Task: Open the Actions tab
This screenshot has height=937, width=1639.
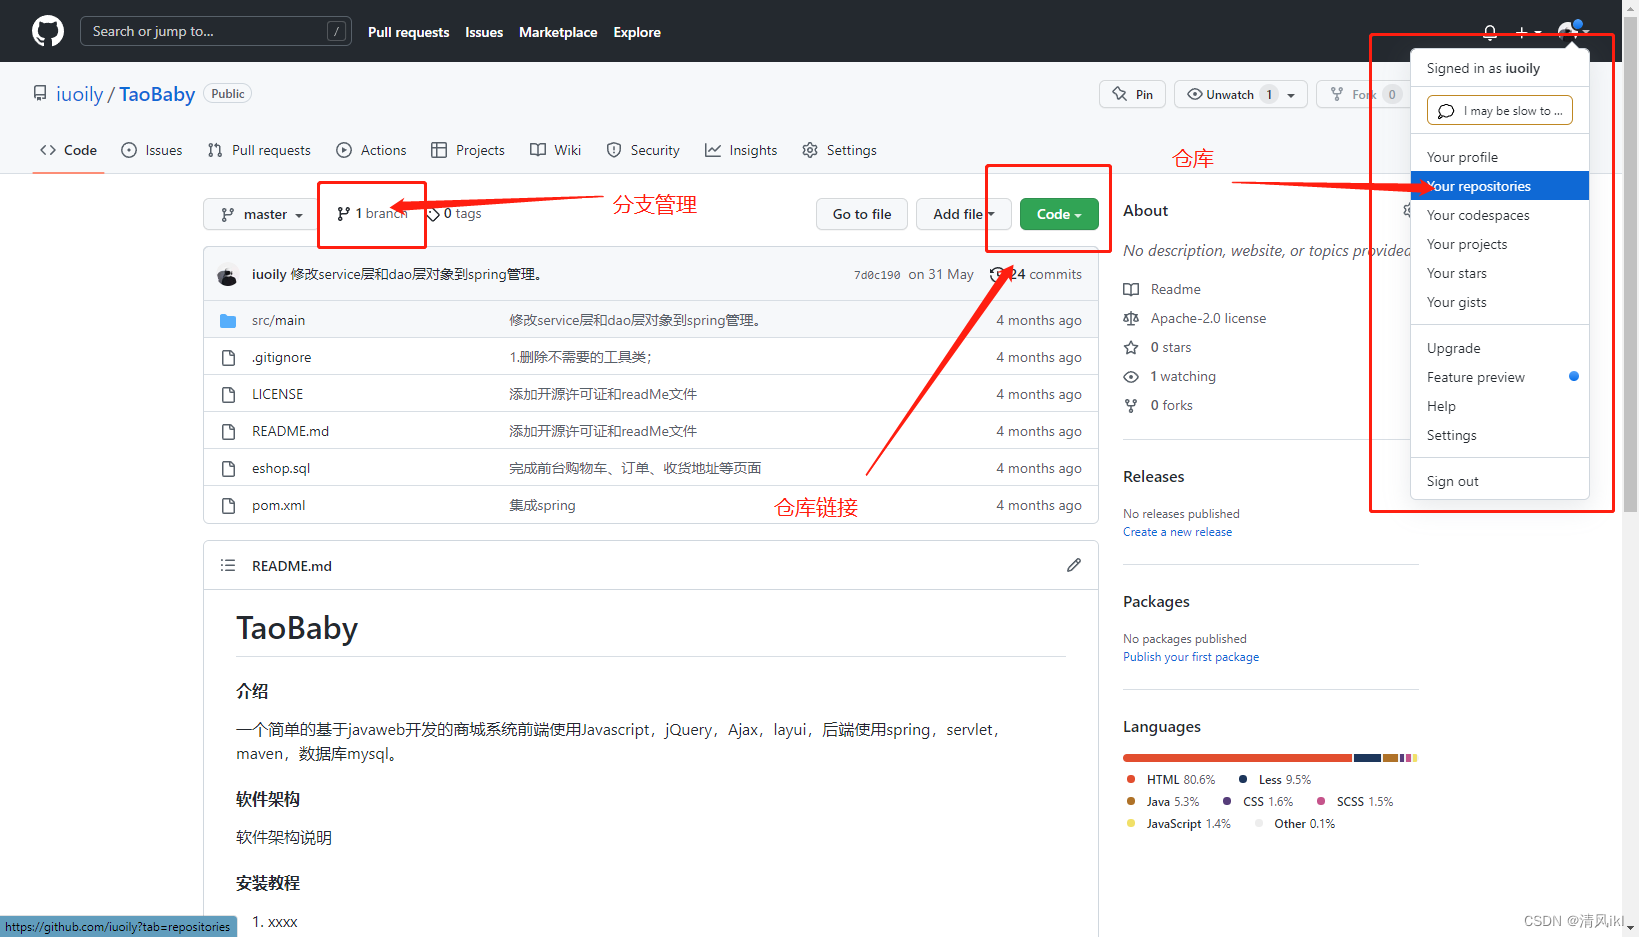Action: pos(372,150)
